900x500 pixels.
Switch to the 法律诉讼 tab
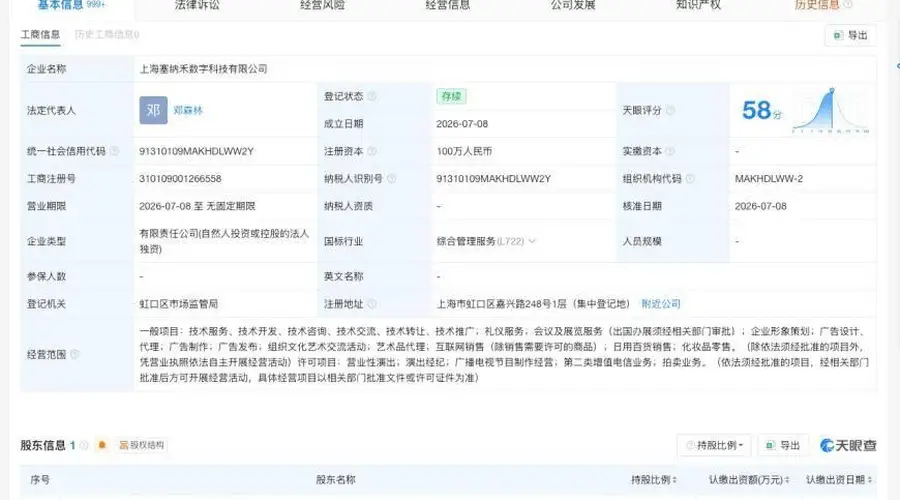(197, 5)
